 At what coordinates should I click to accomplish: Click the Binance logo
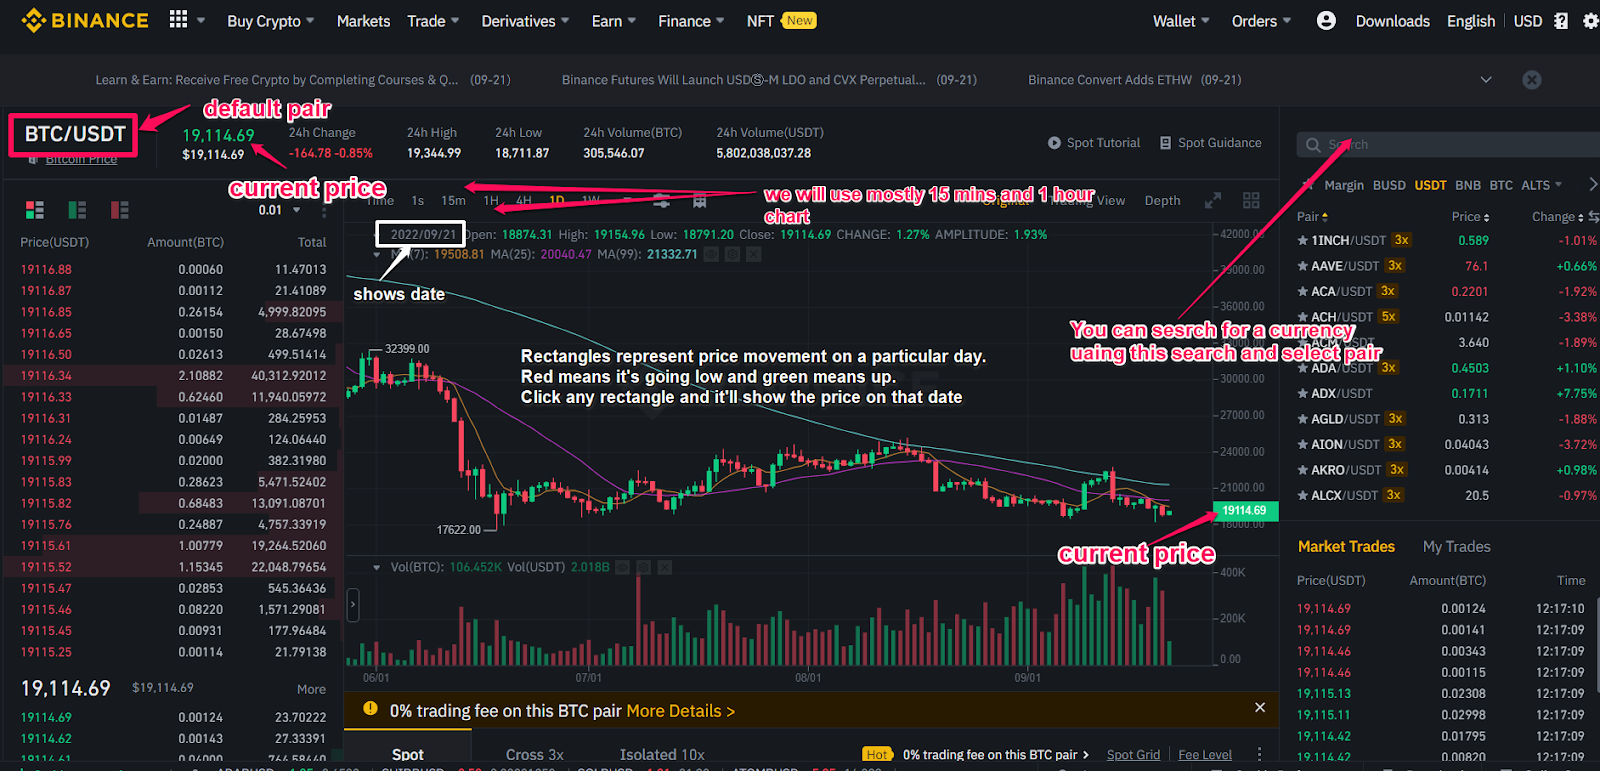point(85,20)
